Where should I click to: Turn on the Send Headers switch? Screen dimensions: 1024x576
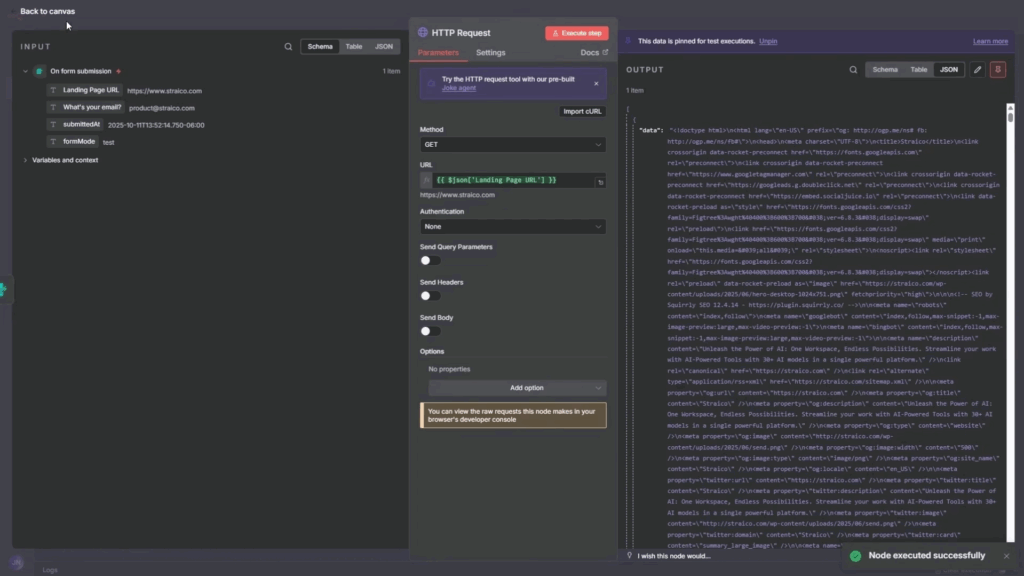pyautogui.click(x=430, y=296)
